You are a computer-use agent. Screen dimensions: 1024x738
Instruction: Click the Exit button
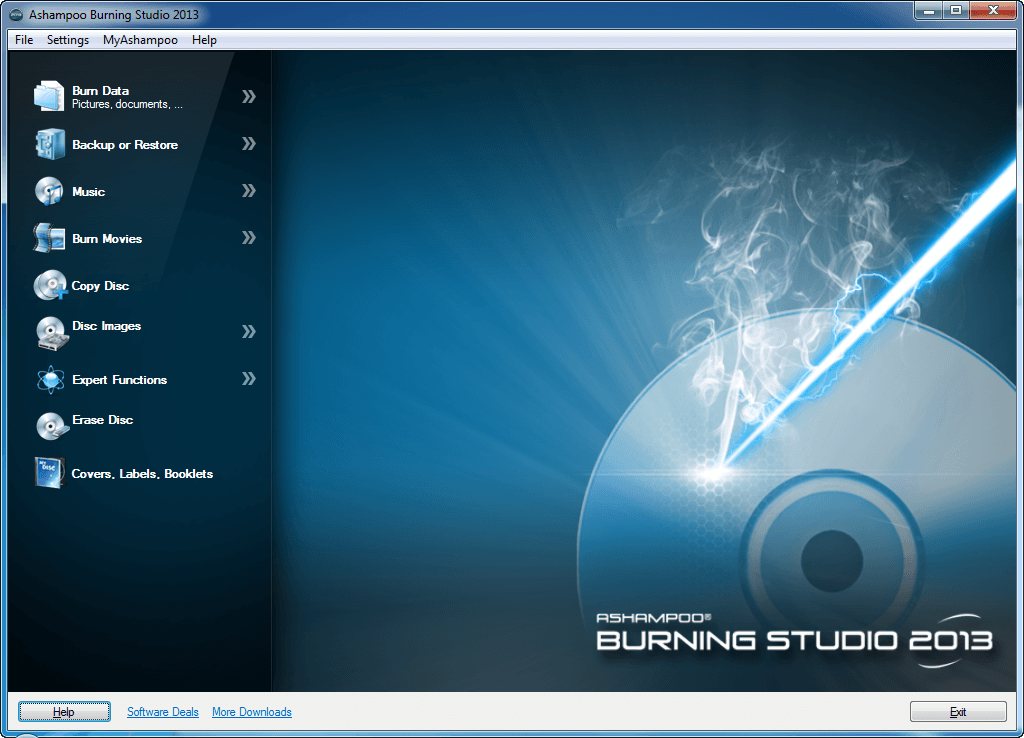958,712
